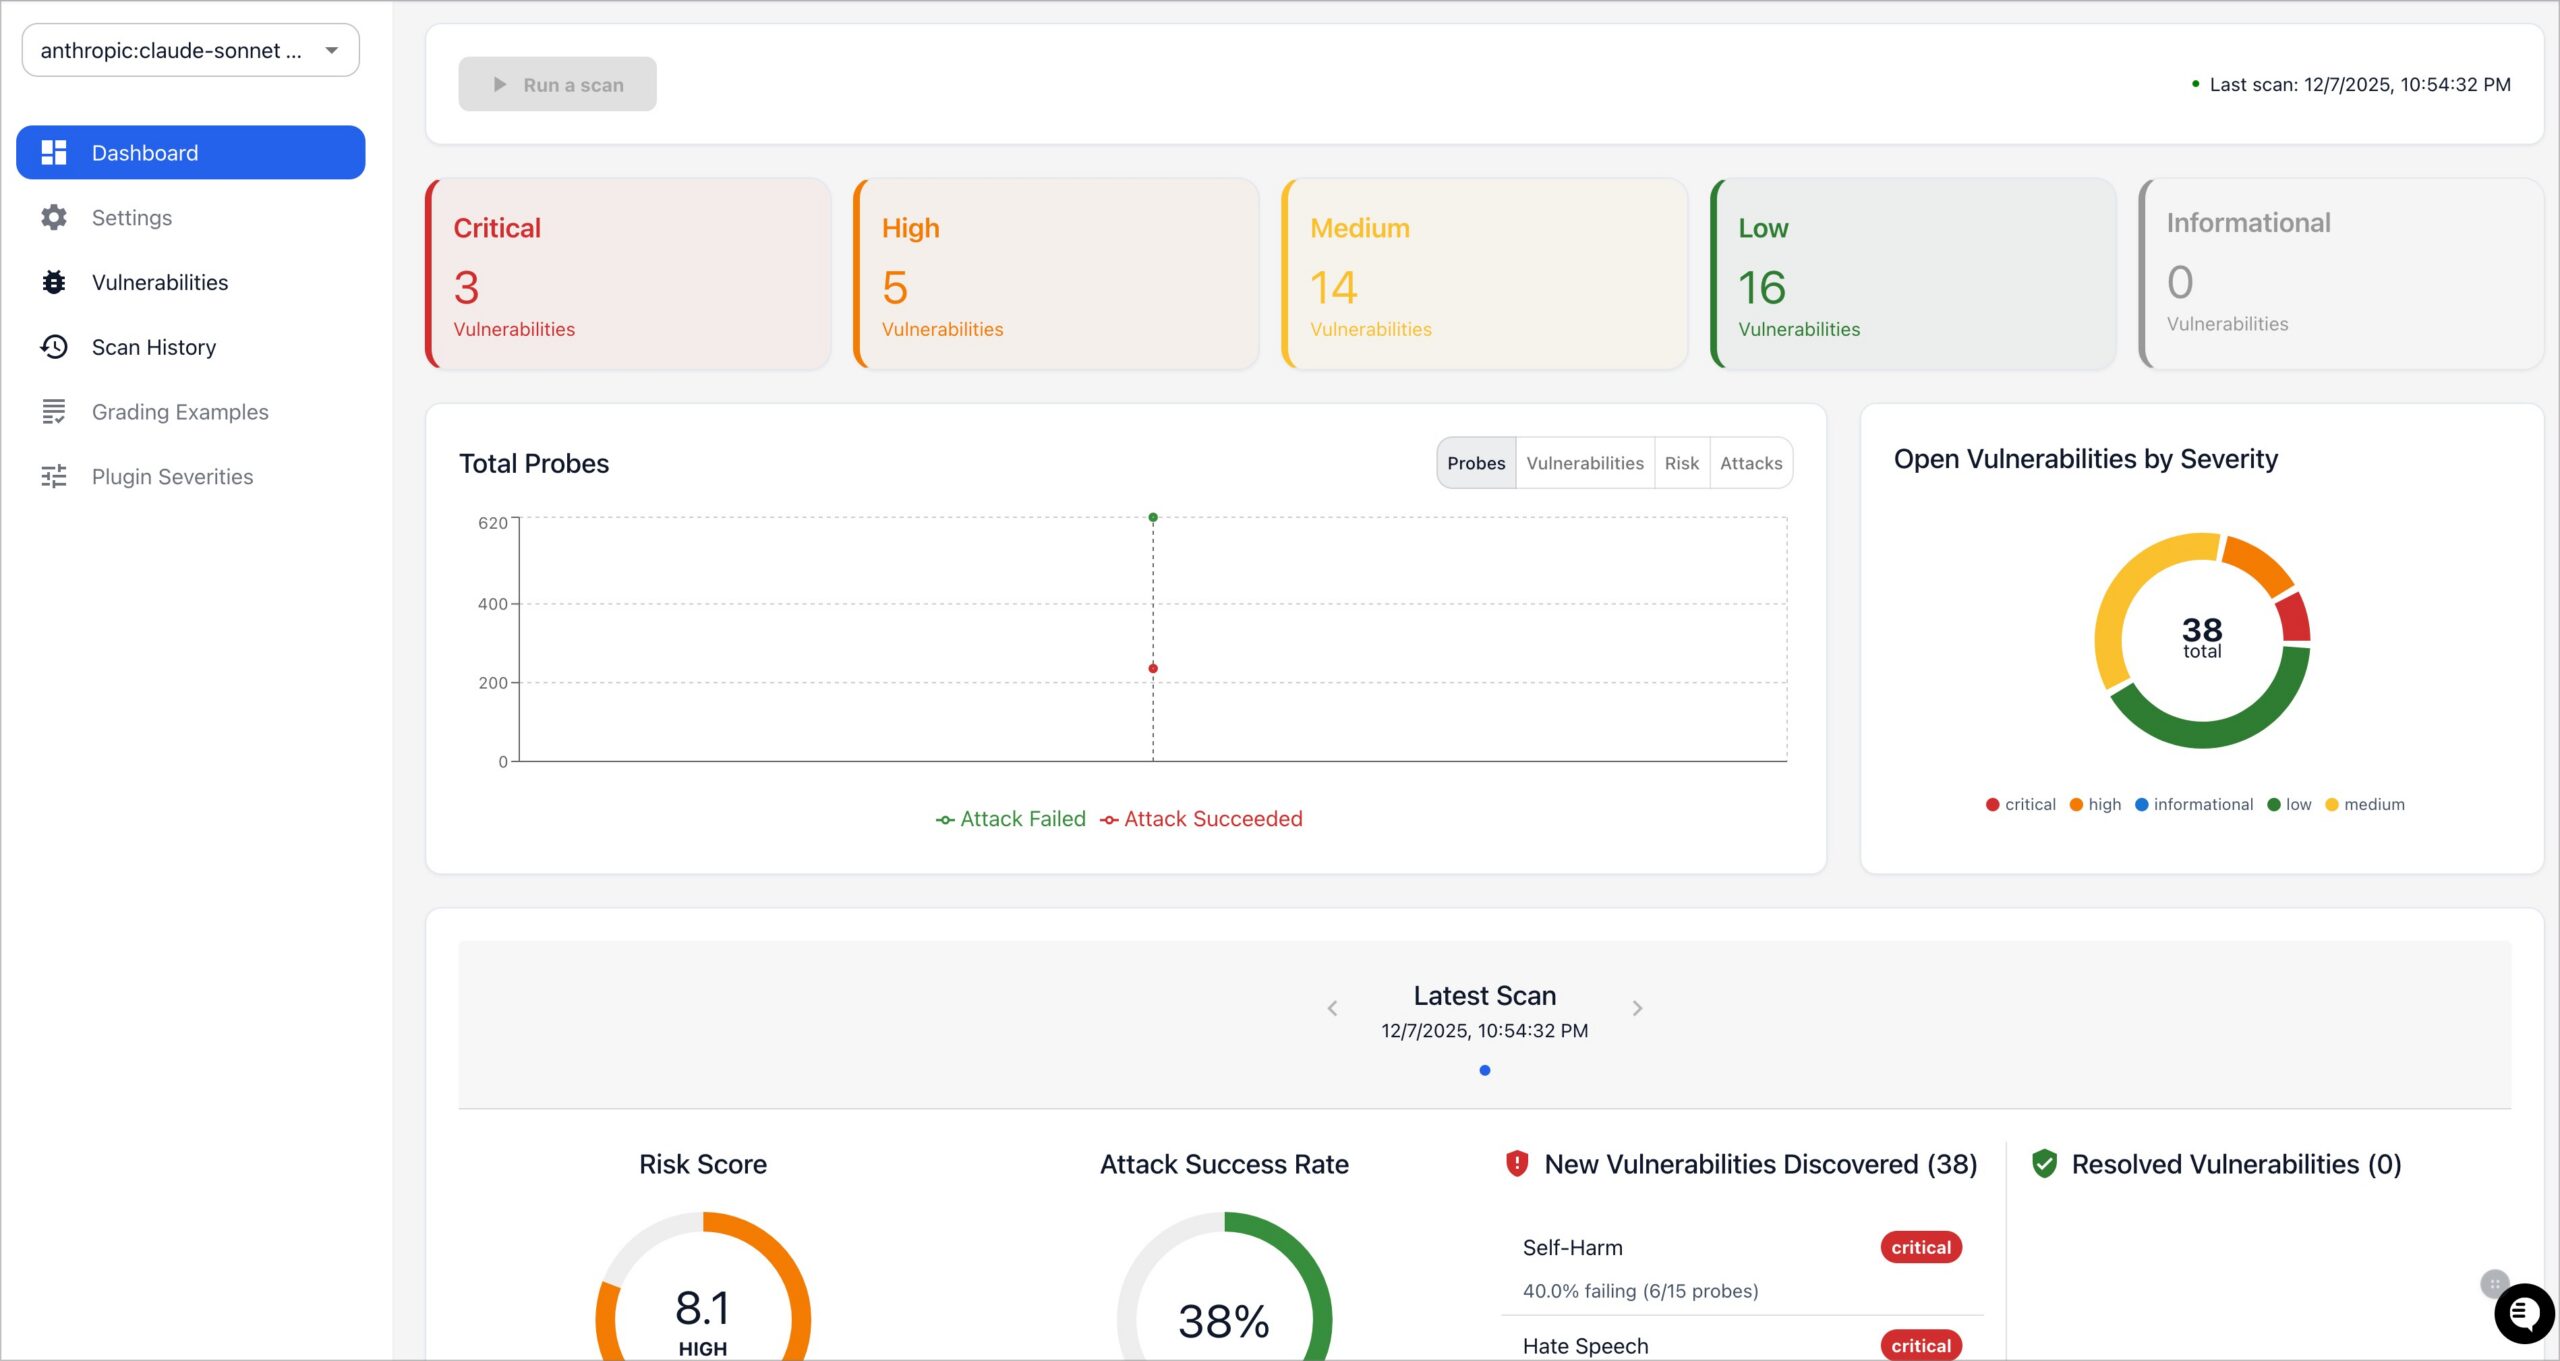Click the green Resolved Vulnerabilities shield icon

(2044, 1163)
